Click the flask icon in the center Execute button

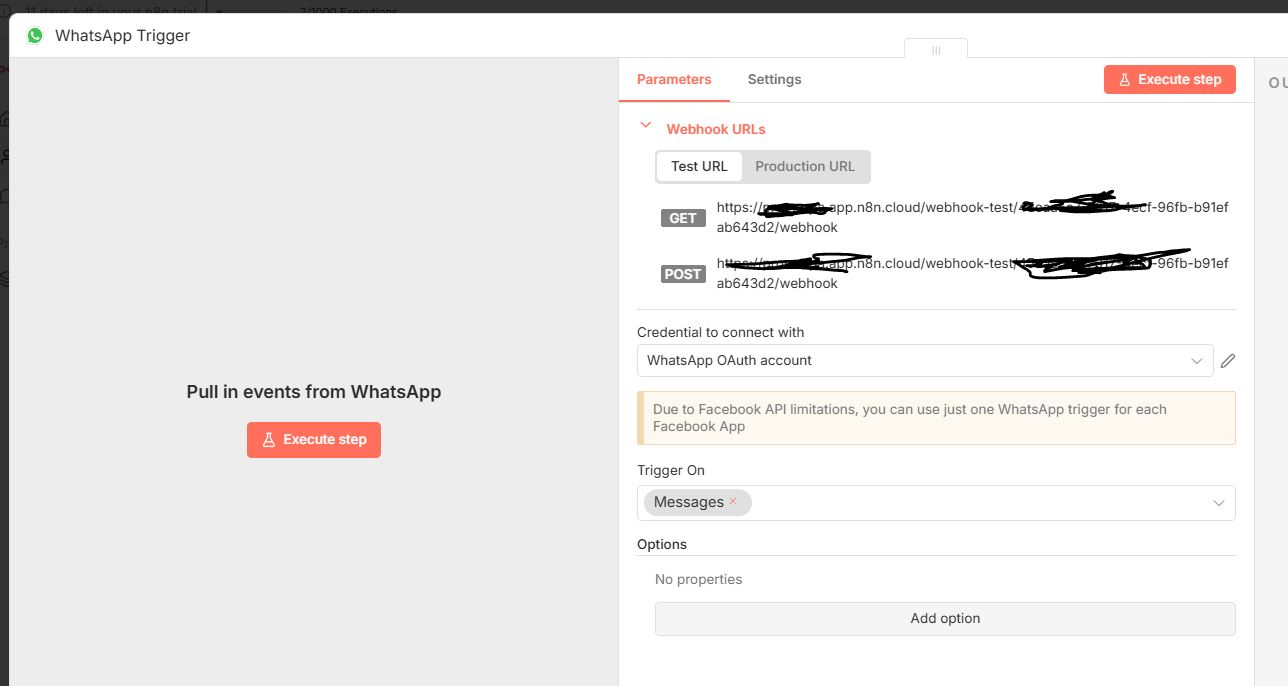[268, 439]
